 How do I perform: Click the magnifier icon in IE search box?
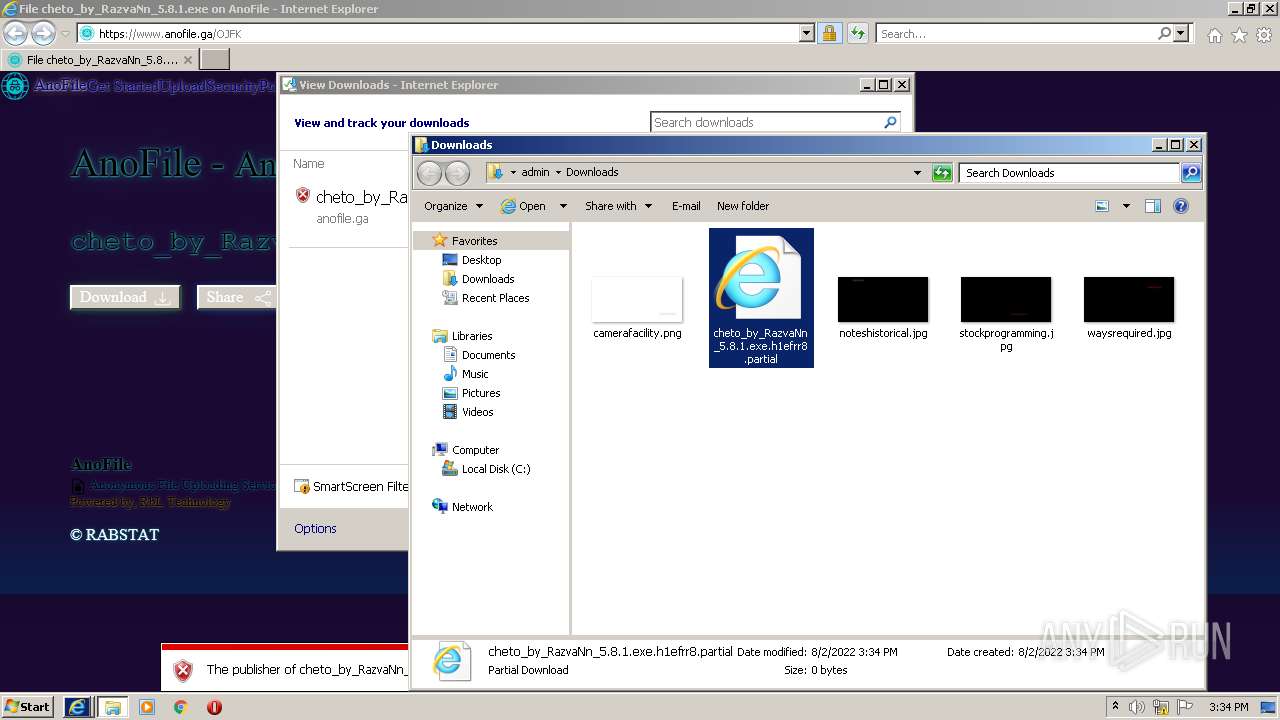point(1164,33)
